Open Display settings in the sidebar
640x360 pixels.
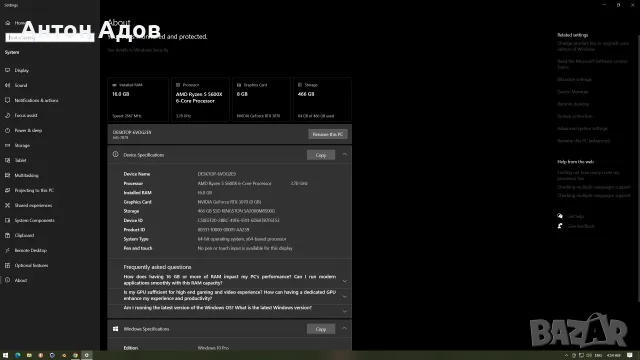tap(22, 70)
